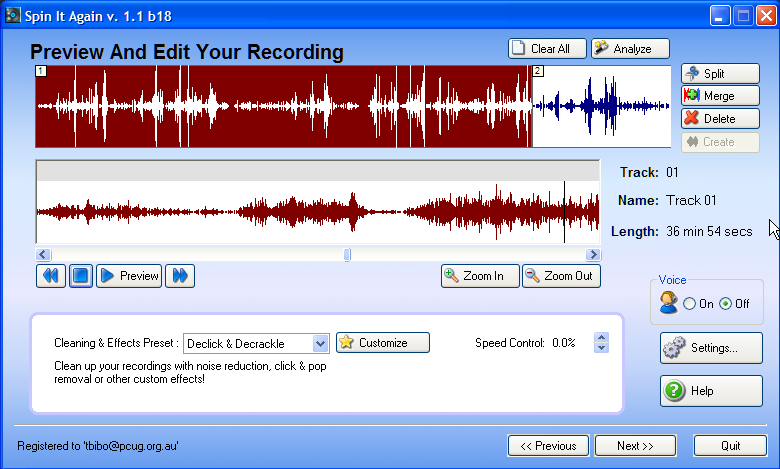Minimize the Spin It Again window
The width and height of the screenshot is (780, 469).
pos(720,16)
